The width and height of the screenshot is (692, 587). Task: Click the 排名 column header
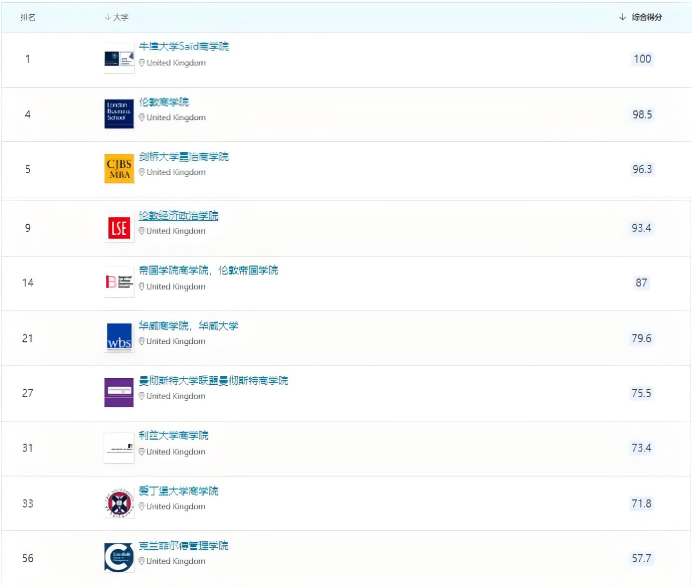[x=28, y=17]
